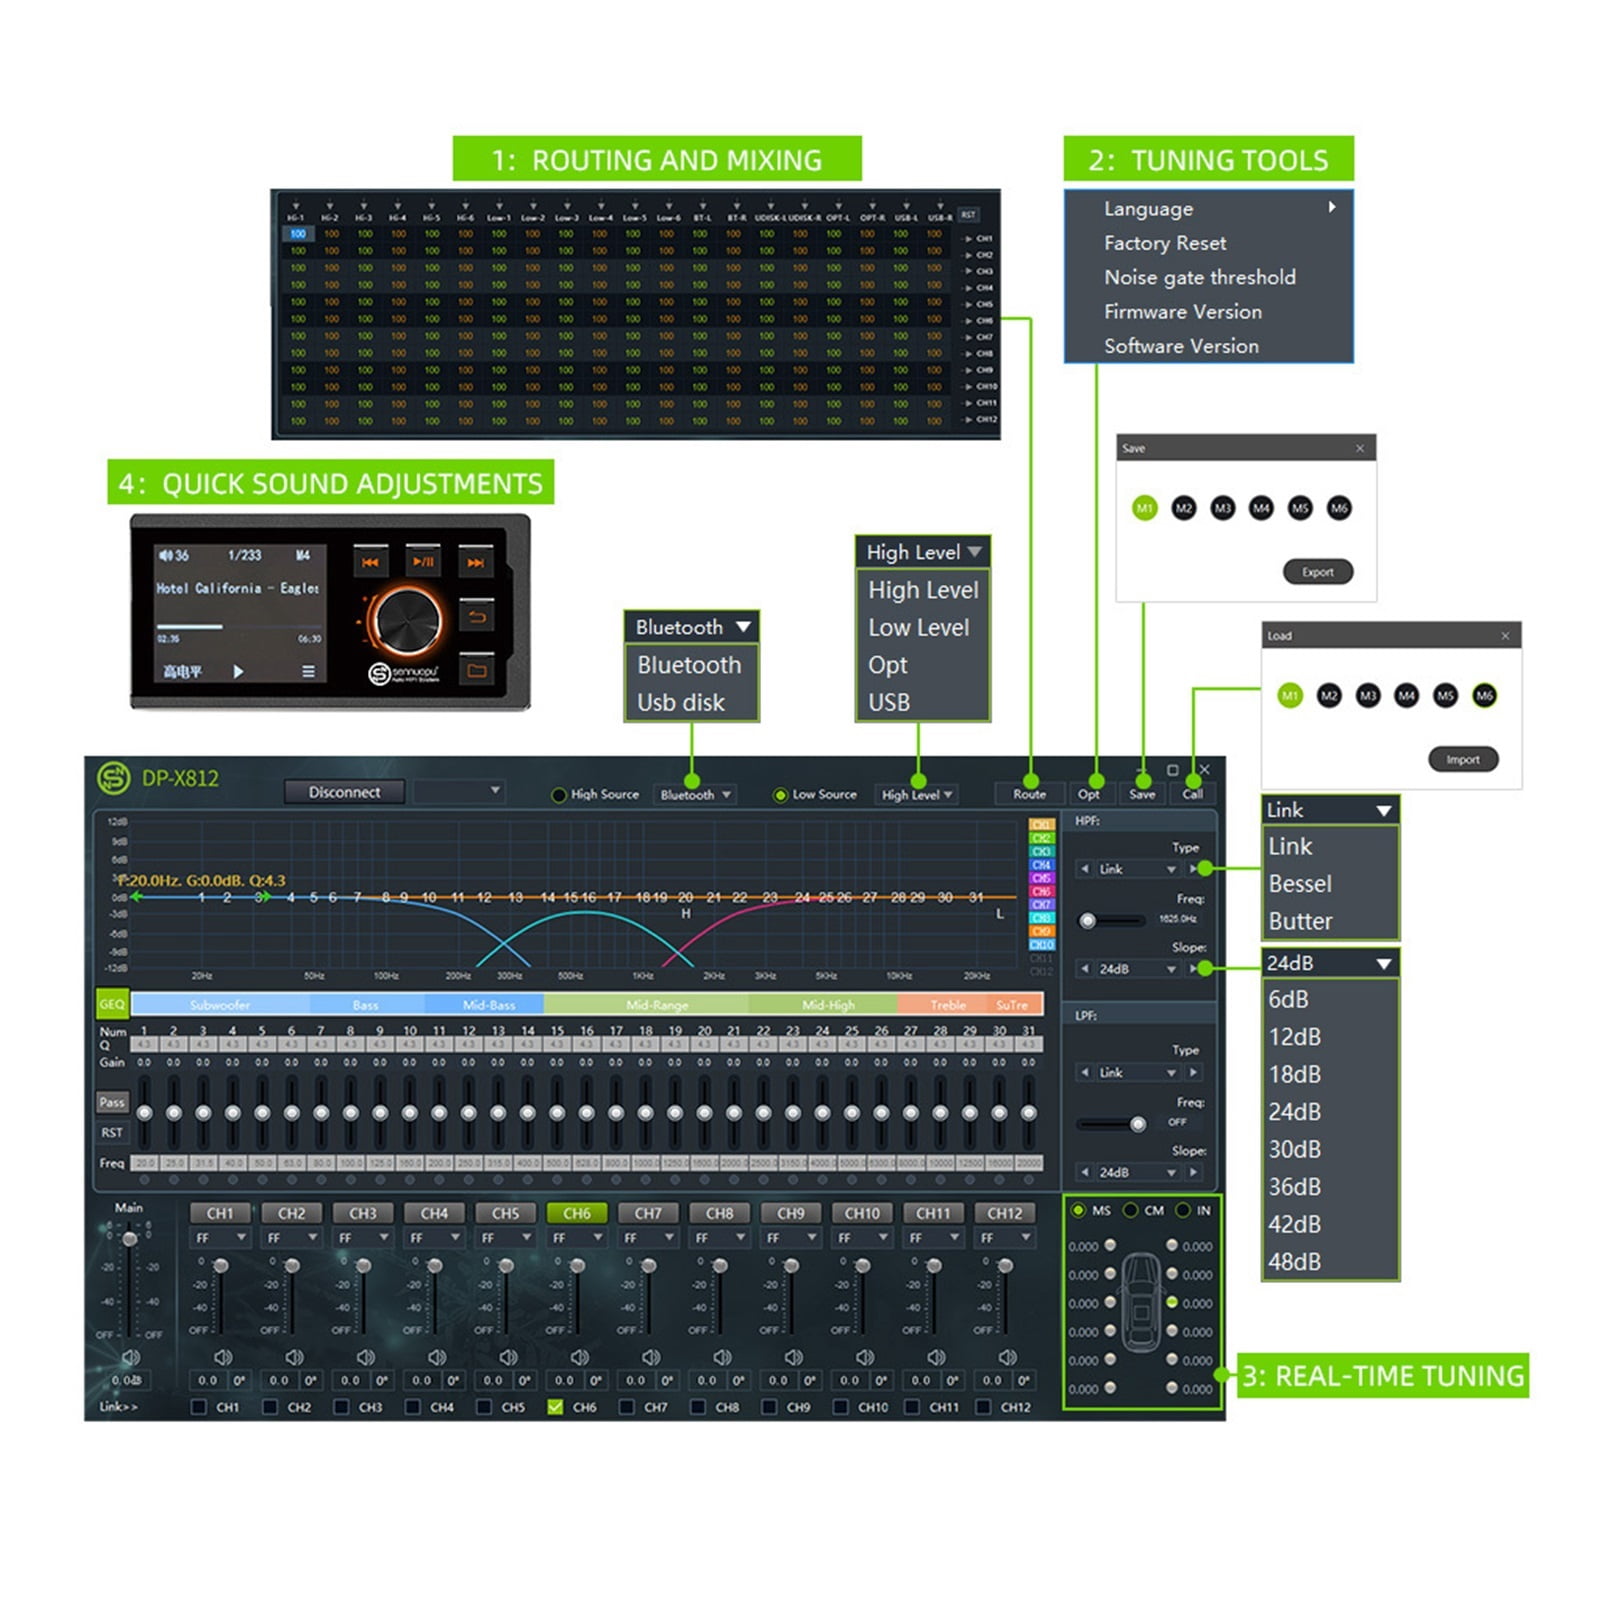Check the CH1 link checkbox
1600x1600 pixels.
pos(199,1407)
